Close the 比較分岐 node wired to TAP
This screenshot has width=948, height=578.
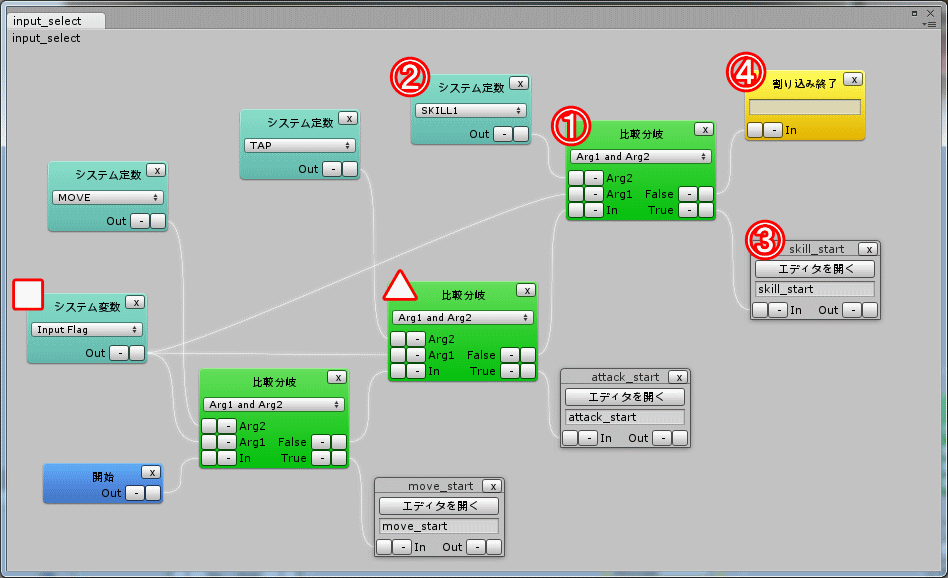(x=527, y=290)
